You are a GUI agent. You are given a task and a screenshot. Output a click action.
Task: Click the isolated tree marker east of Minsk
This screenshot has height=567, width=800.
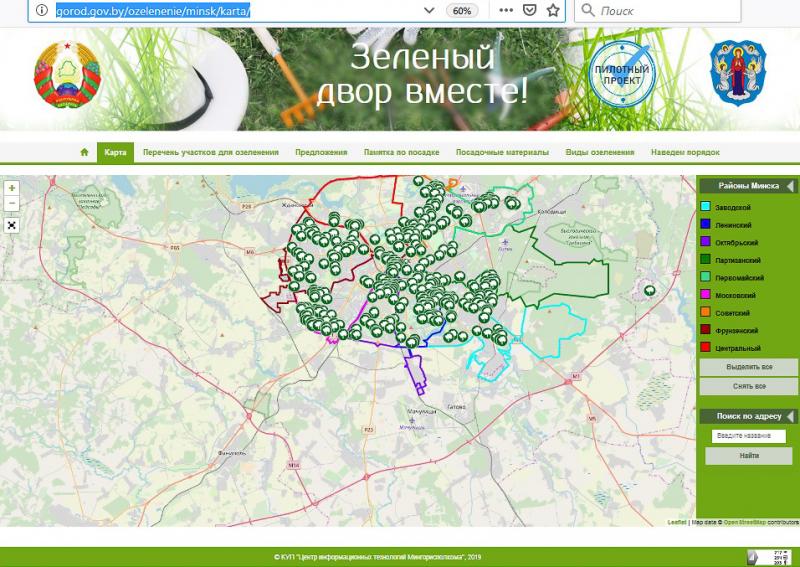pyautogui.click(x=649, y=290)
